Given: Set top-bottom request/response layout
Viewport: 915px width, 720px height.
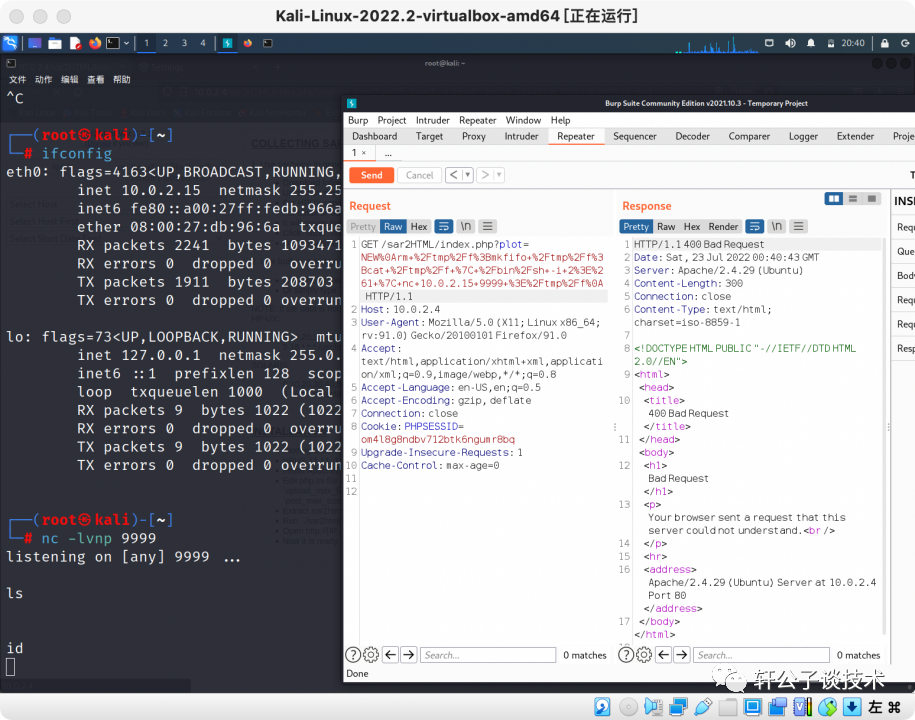Looking at the screenshot, I should click(853, 199).
